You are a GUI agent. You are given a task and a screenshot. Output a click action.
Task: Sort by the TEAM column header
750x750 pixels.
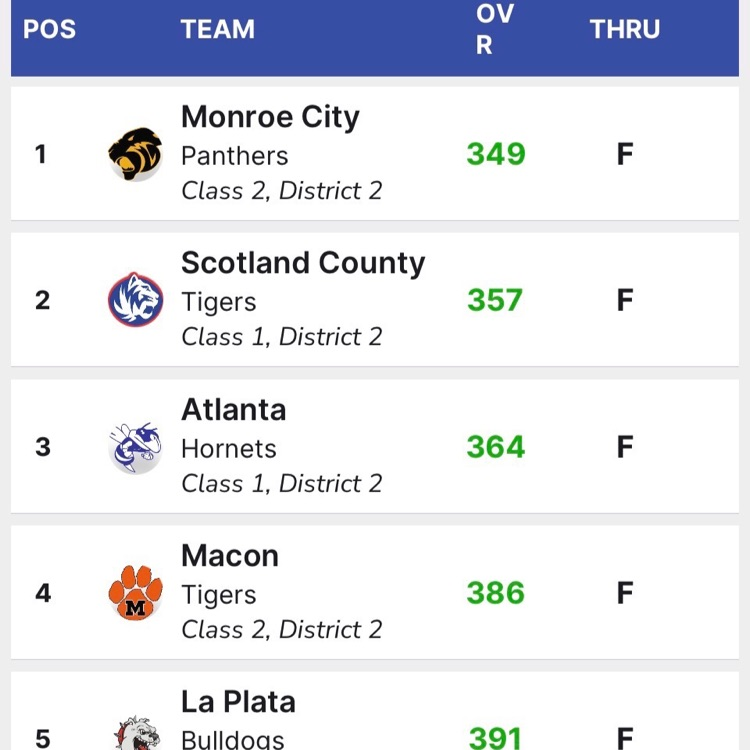pos(217,29)
